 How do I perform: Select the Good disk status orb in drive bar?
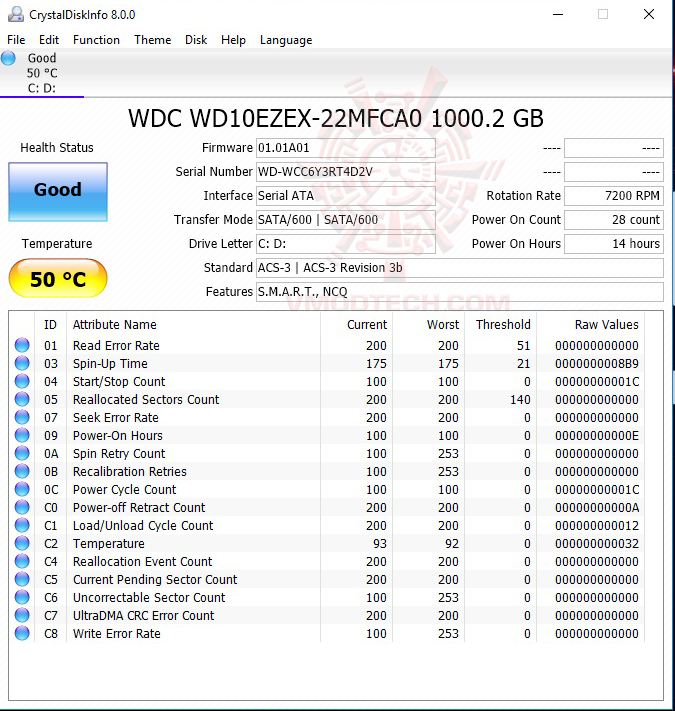click(x=8, y=58)
